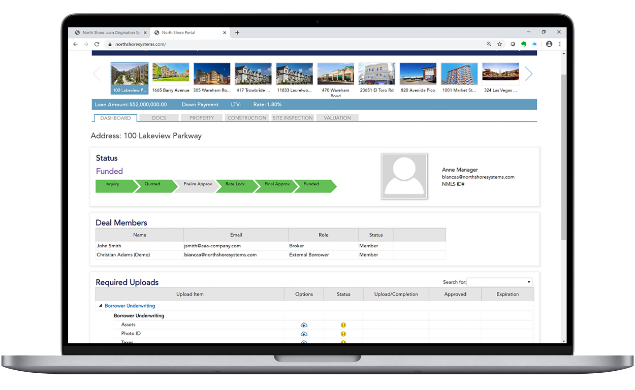Screen dimensions: 635x390
Task: Click the Inquiry status step
Action: coord(115,186)
